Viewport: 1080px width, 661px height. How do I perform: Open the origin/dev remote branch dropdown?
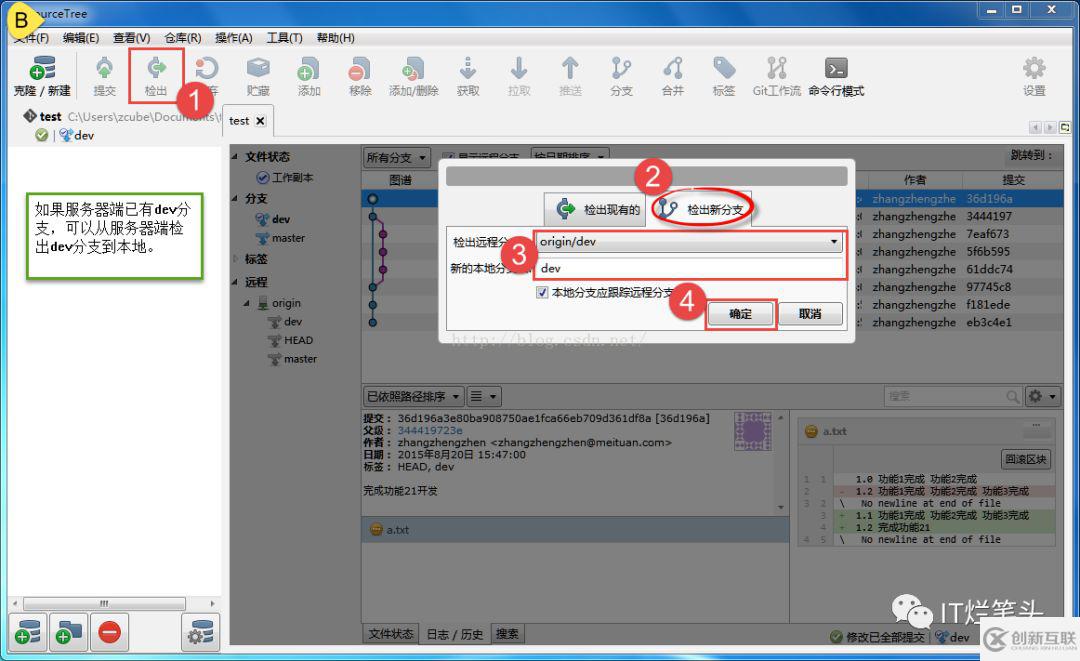click(x=689, y=242)
